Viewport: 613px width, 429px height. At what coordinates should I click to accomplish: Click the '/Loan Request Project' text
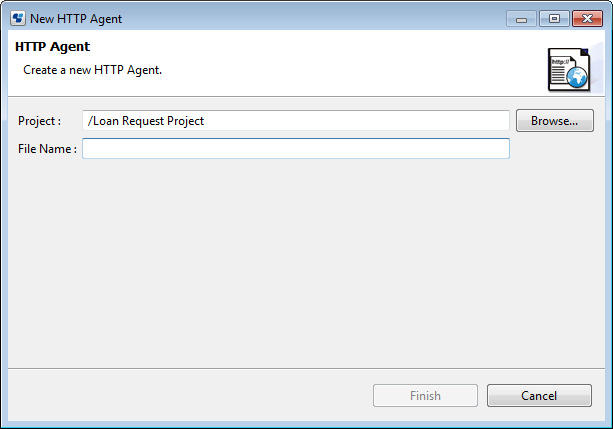coord(146,121)
